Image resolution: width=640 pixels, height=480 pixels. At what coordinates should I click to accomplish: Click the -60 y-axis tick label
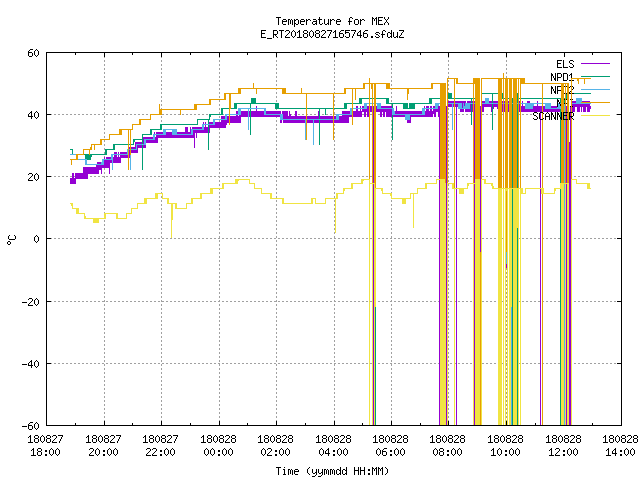pyautogui.click(x=31, y=426)
